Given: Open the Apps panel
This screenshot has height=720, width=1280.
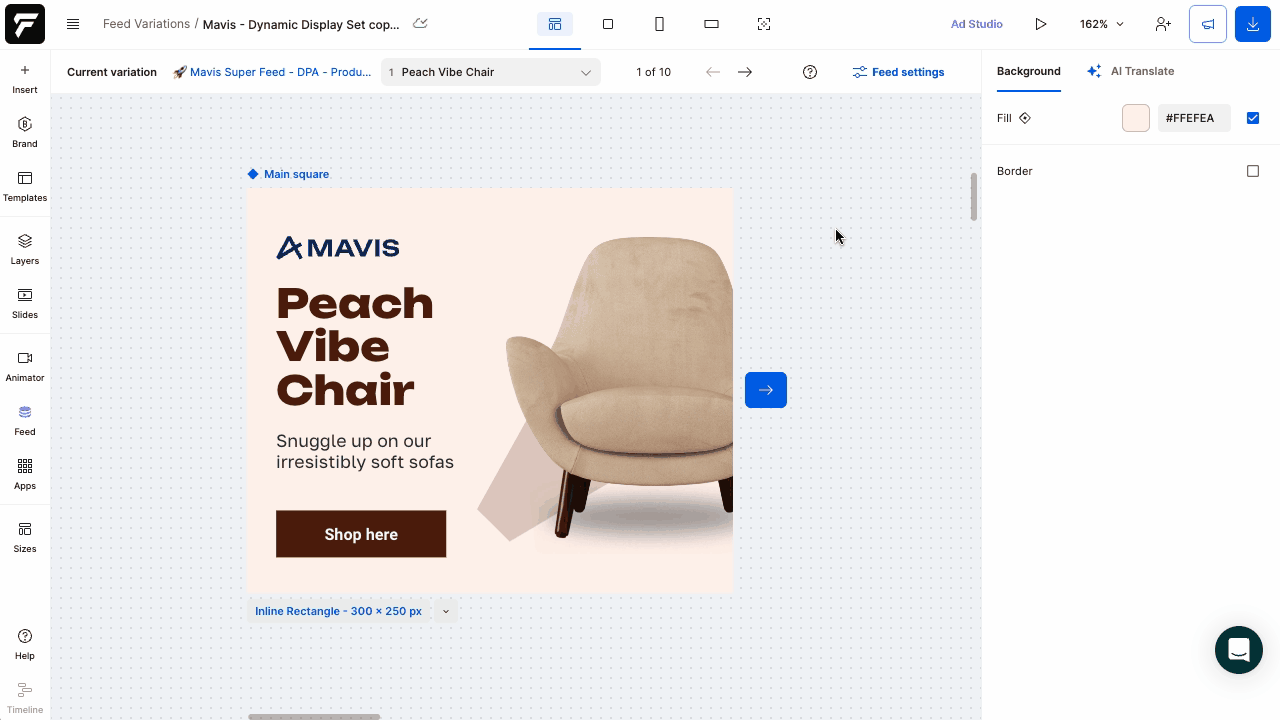Looking at the screenshot, I should 25,474.
